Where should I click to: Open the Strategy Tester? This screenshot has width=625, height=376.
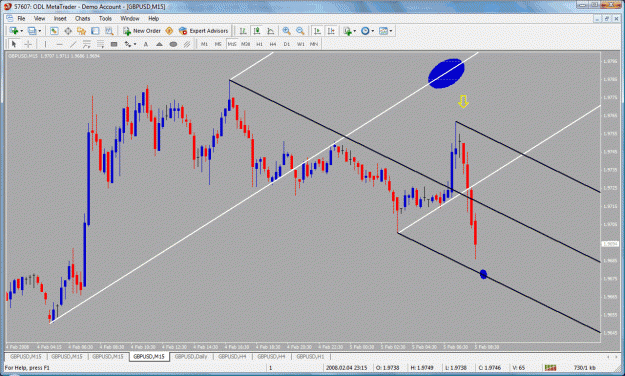coord(109,31)
